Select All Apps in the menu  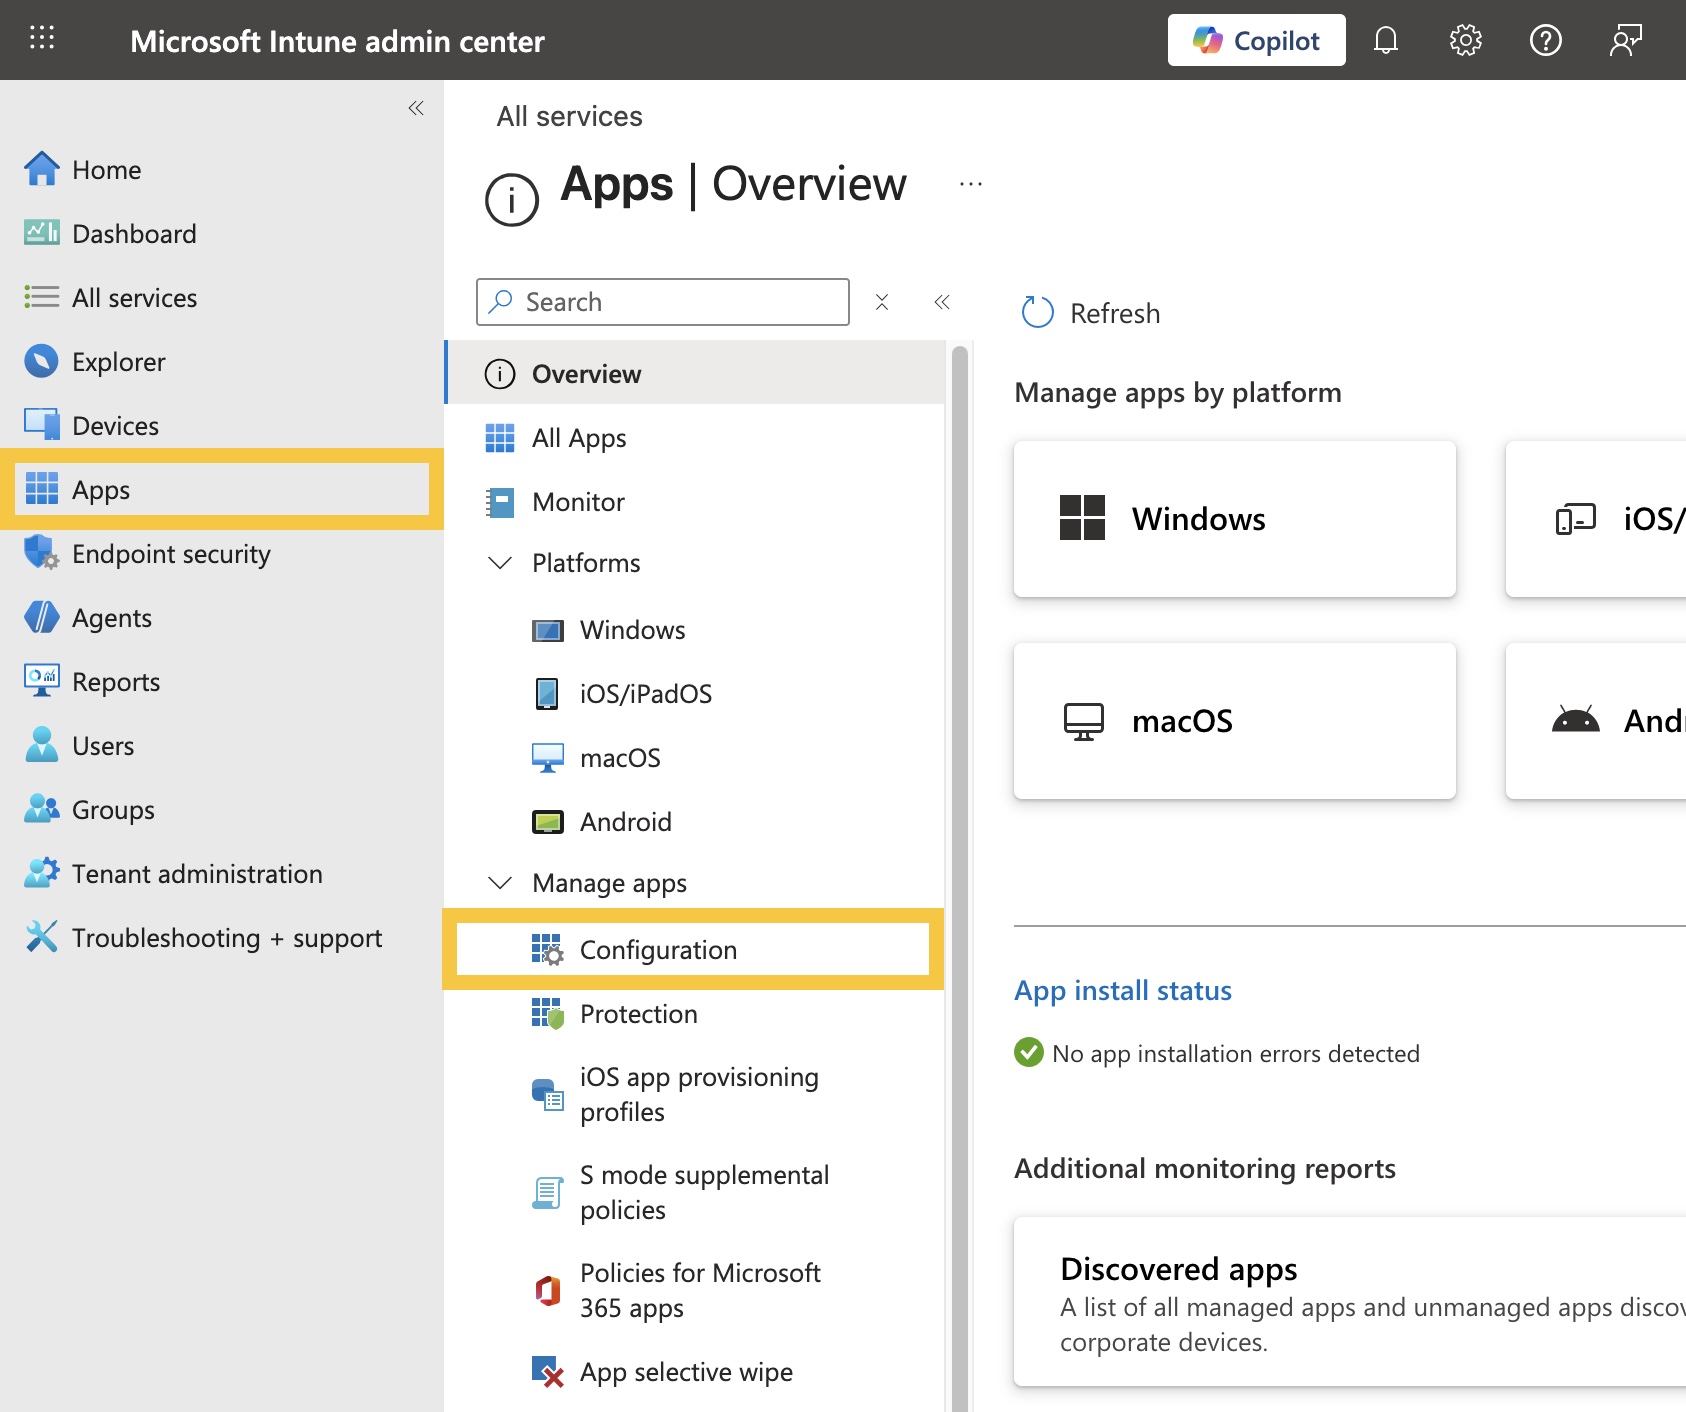point(579,438)
